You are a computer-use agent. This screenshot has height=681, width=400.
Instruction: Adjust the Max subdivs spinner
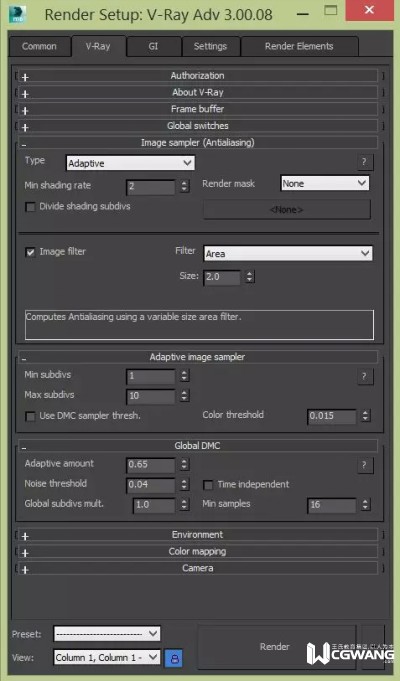click(x=185, y=396)
